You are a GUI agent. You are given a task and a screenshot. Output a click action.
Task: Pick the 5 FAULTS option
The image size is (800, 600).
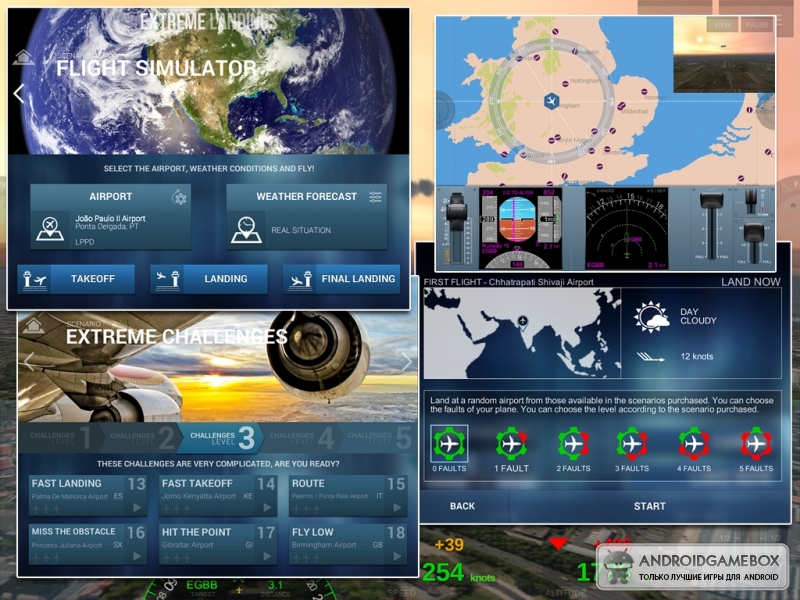point(756,450)
